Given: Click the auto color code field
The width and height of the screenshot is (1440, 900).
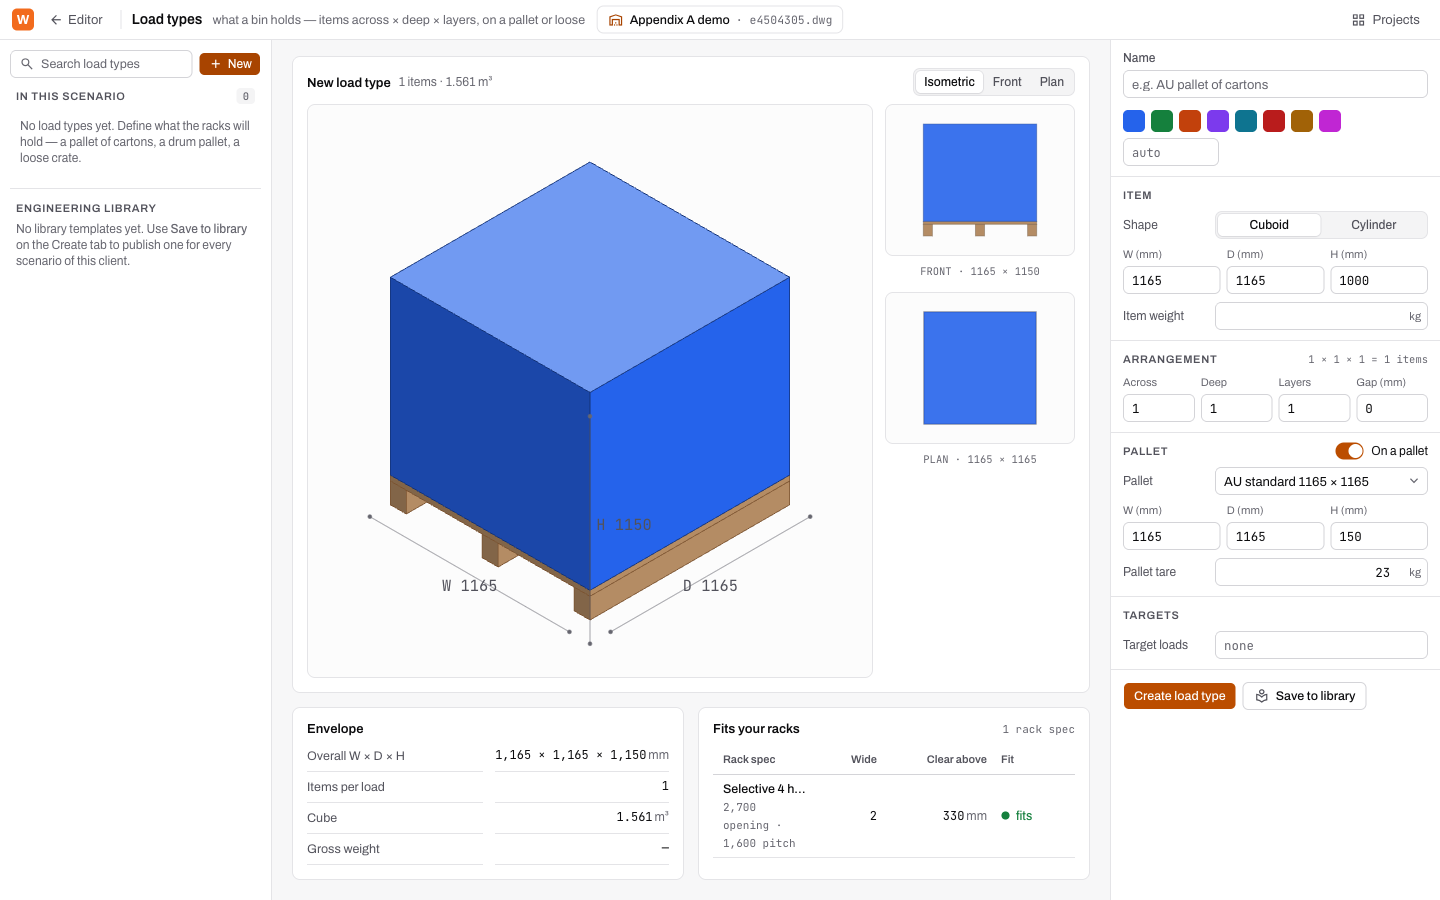Looking at the screenshot, I should coord(1171,152).
